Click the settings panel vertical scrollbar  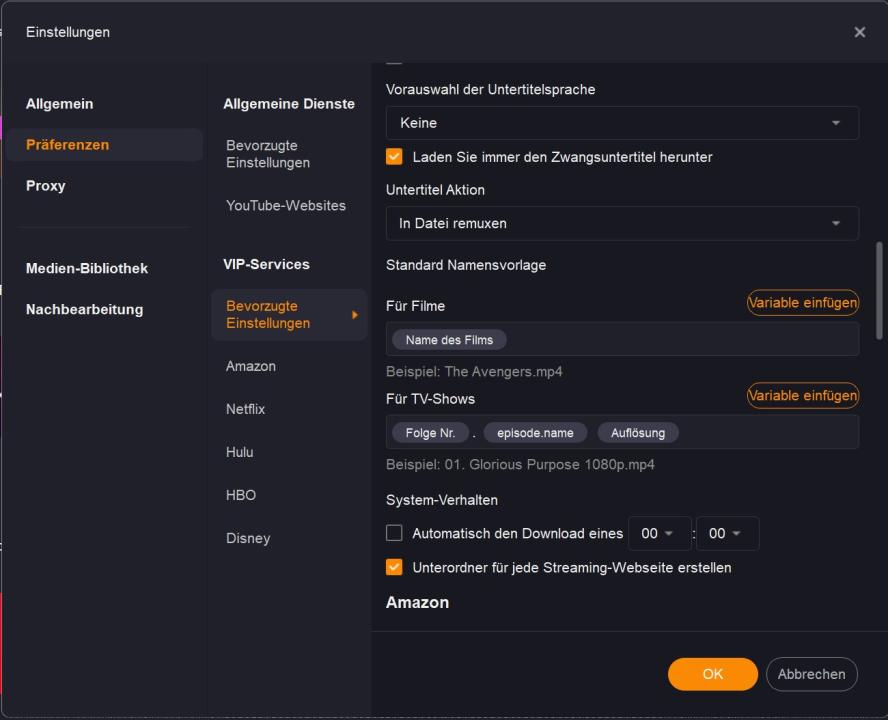point(880,290)
